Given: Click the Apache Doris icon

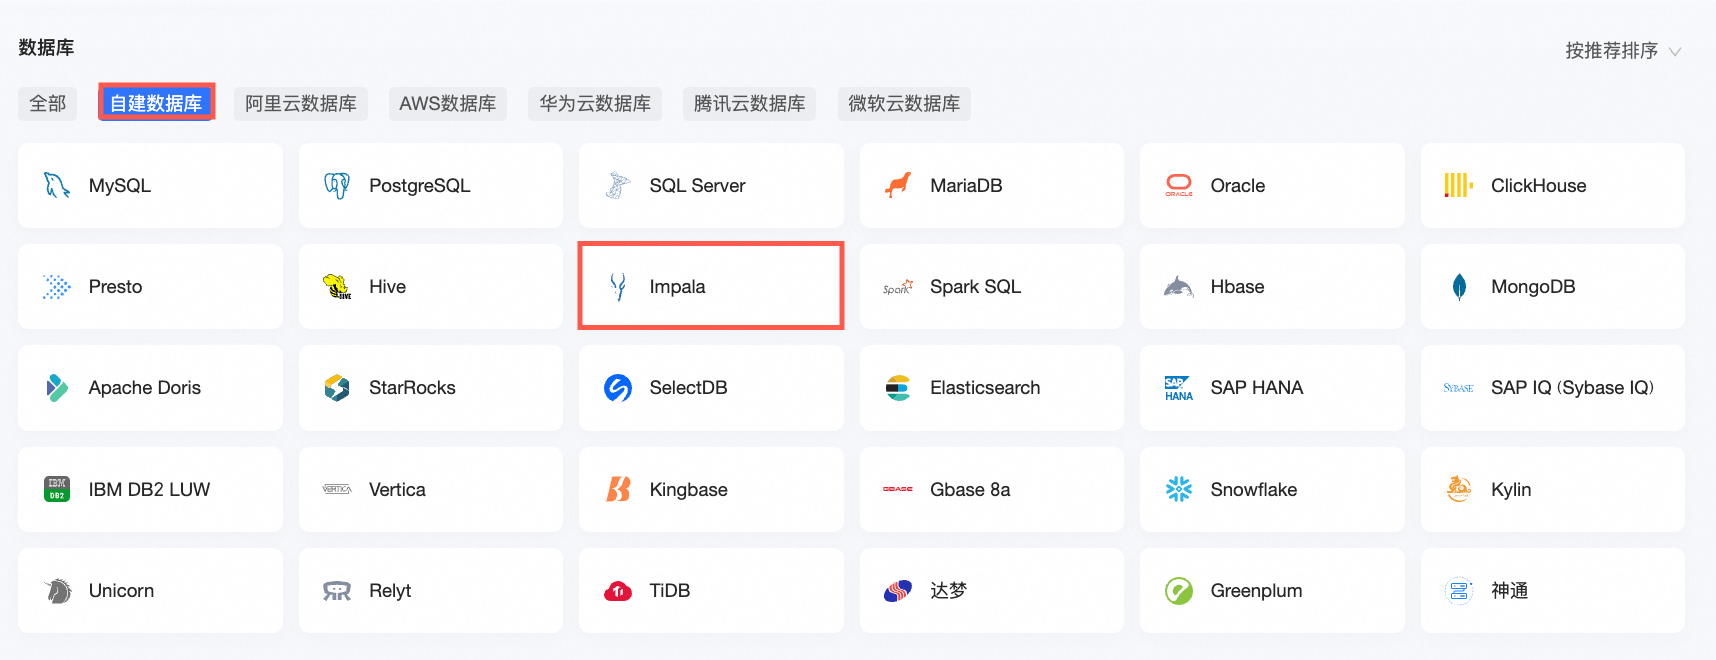Looking at the screenshot, I should (57, 388).
